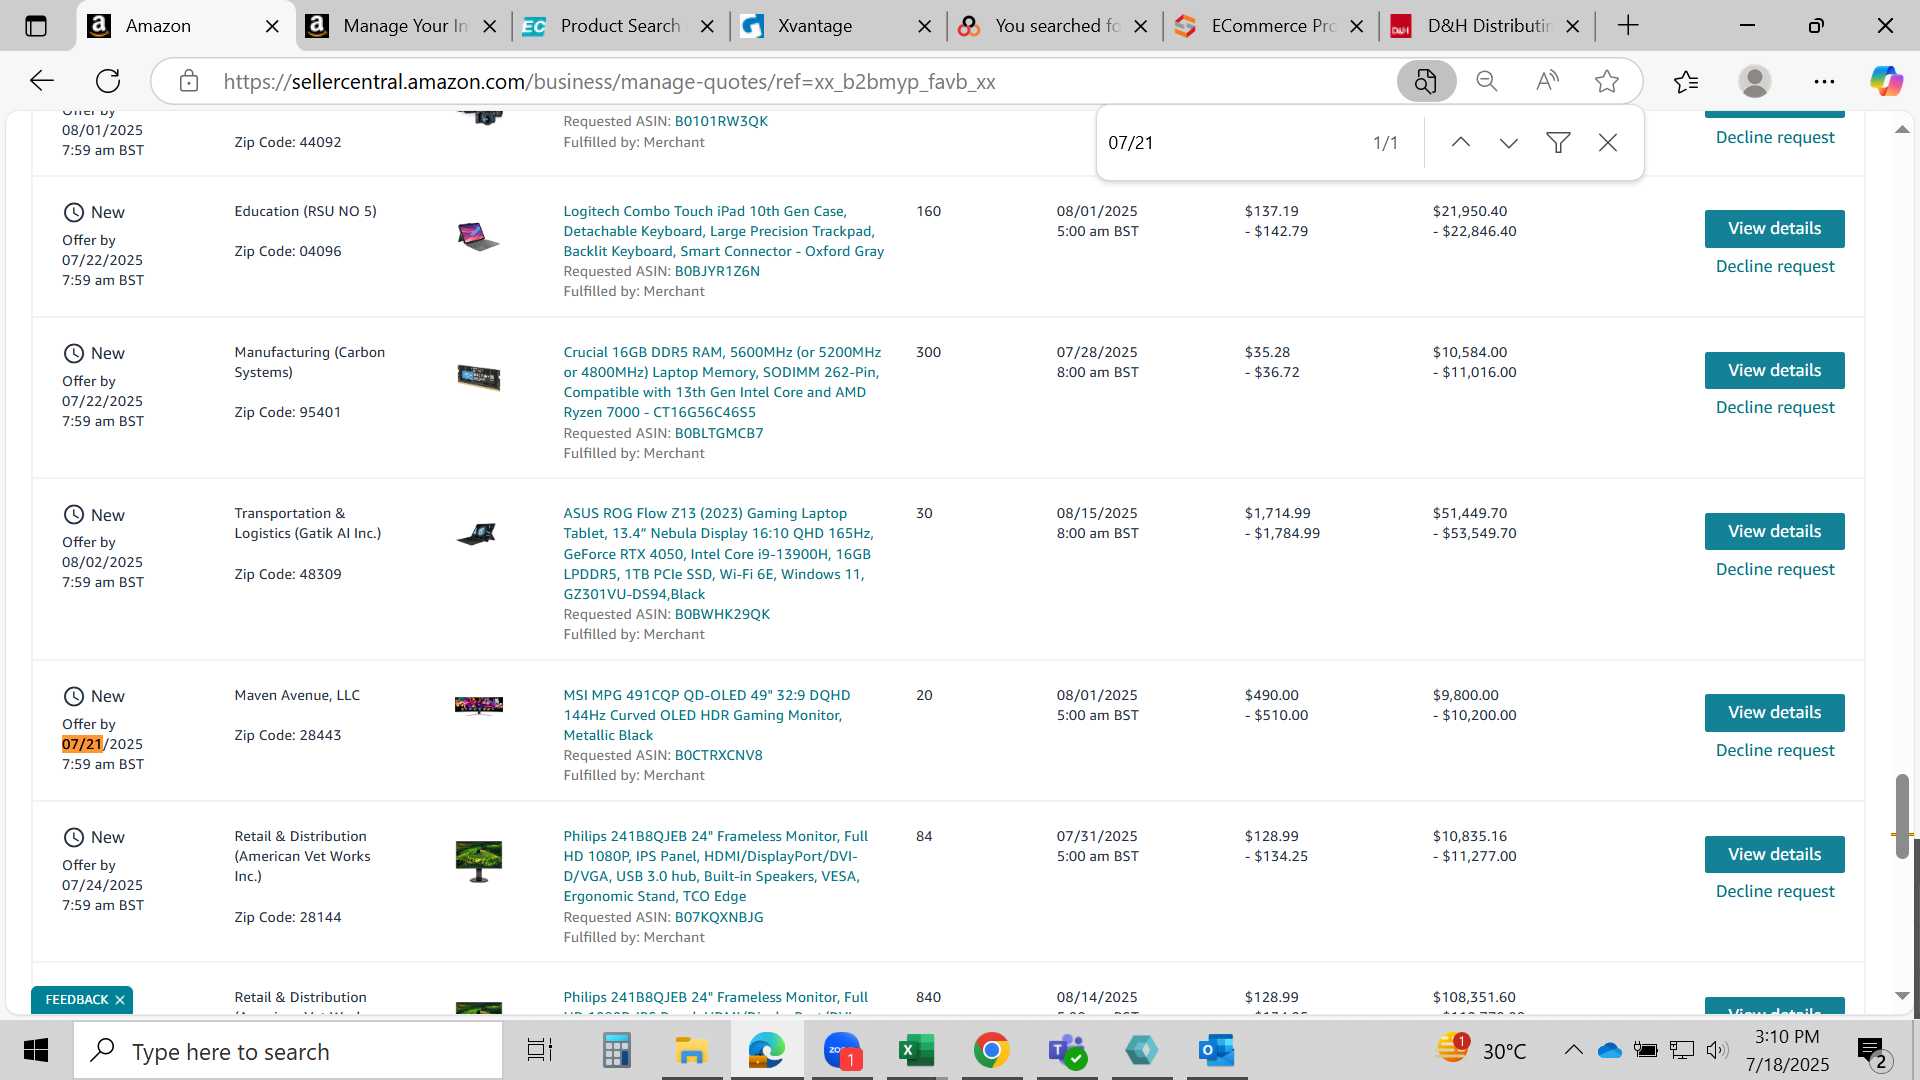
Task: Launch the Copilot icon
Action: coord(1886,81)
